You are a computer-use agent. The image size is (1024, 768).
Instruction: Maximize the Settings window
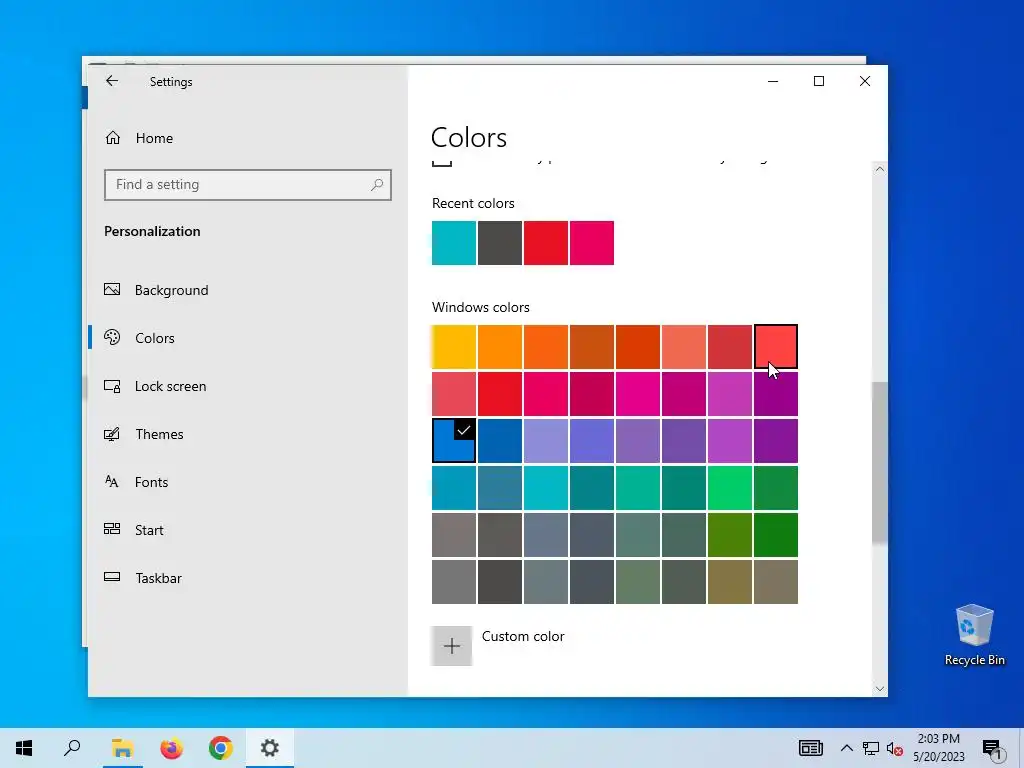point(819,81)
